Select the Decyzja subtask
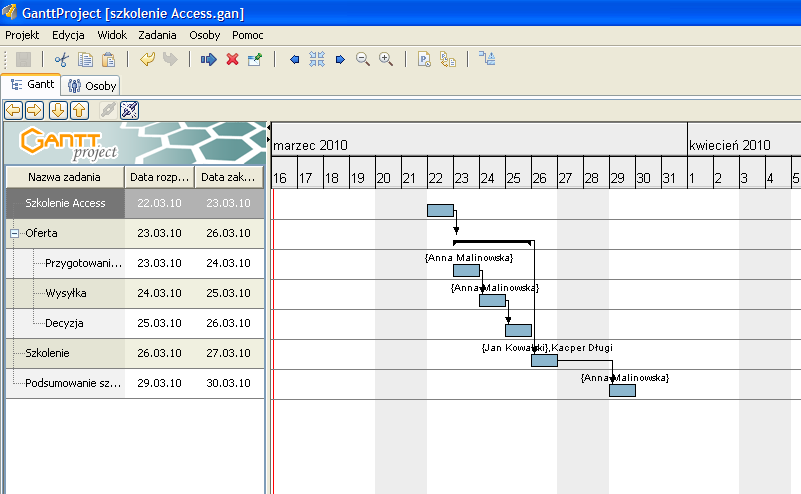801x494 pixels. (64, 323)
